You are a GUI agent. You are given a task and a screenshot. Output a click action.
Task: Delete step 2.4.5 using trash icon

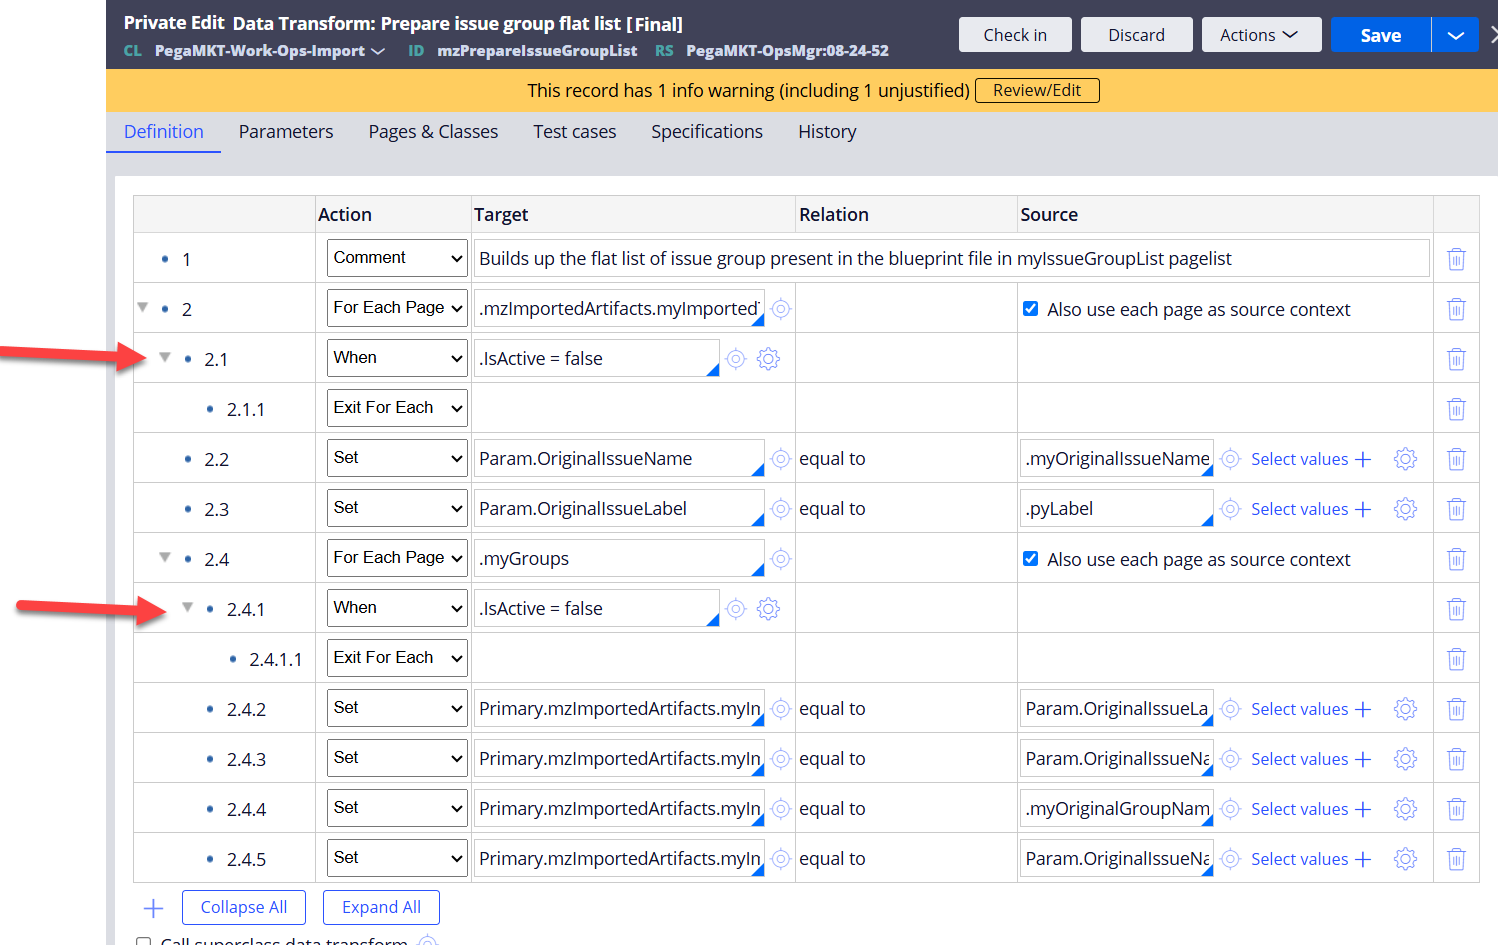pos(1456,859)
